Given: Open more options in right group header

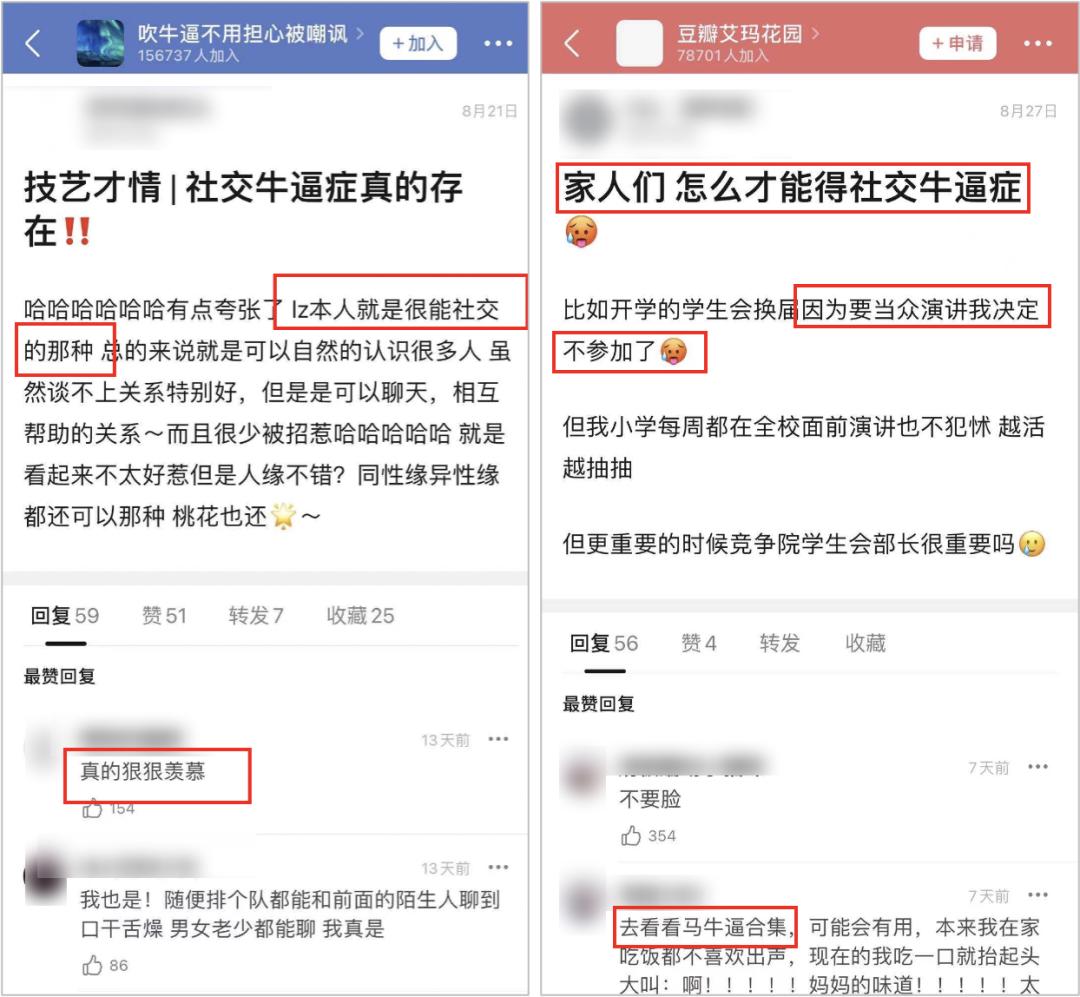Looking at the screenshot, I should tap(1037, 43).
